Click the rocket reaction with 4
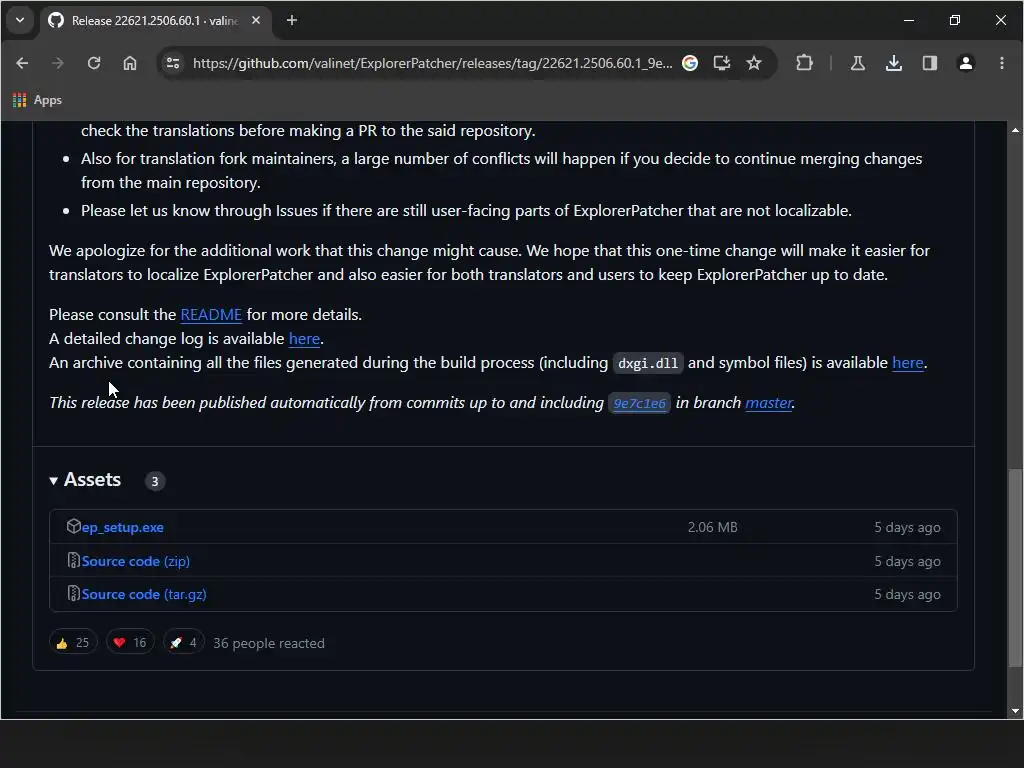Screen dimensions: 1024x768 point(184,643)
